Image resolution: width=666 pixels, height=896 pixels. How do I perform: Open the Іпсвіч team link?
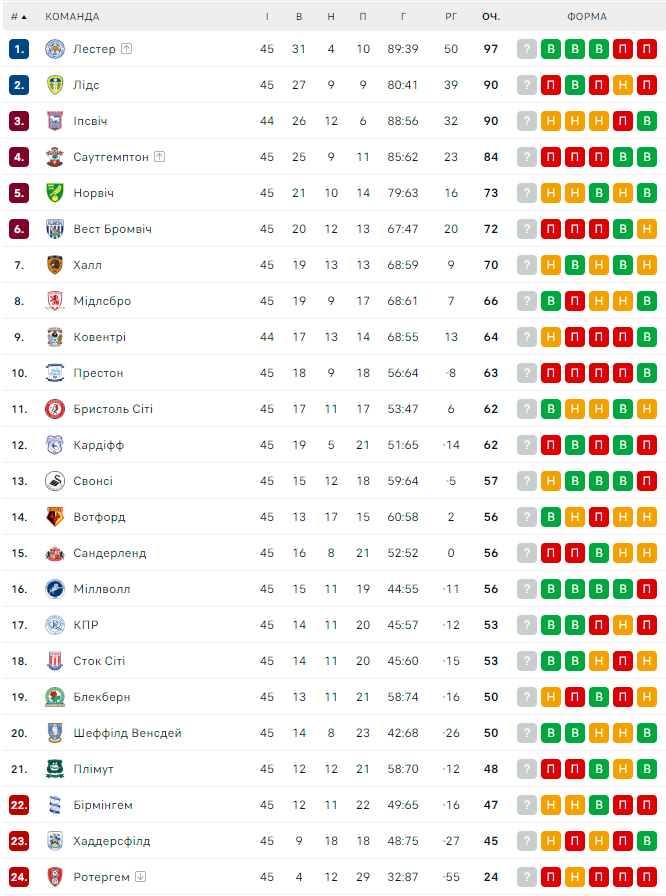pos(90,121)
